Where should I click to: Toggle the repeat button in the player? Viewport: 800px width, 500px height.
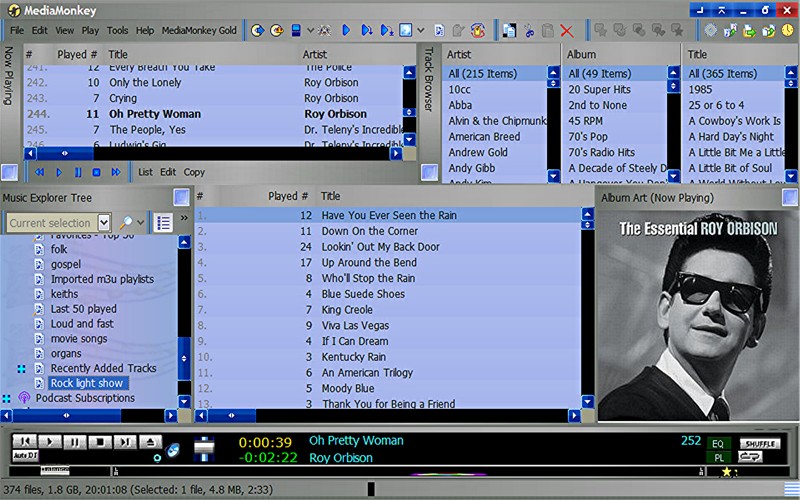pyautogui.click(x=750, y=457)
